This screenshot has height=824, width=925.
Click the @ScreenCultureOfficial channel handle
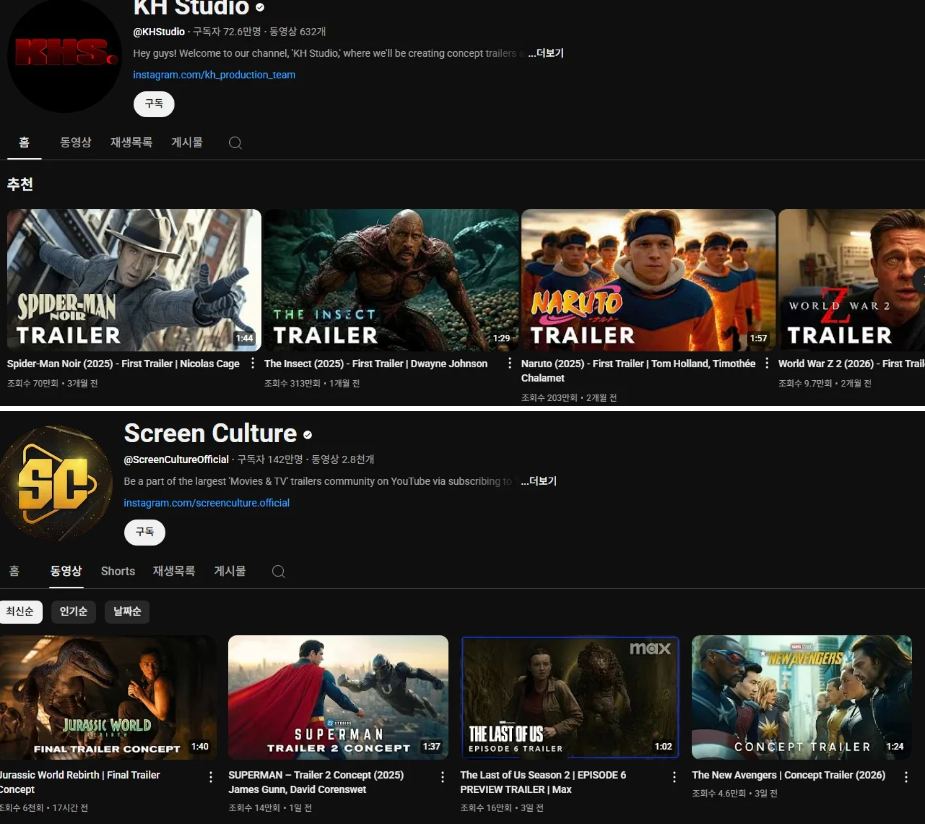click(x=176, y=459)
